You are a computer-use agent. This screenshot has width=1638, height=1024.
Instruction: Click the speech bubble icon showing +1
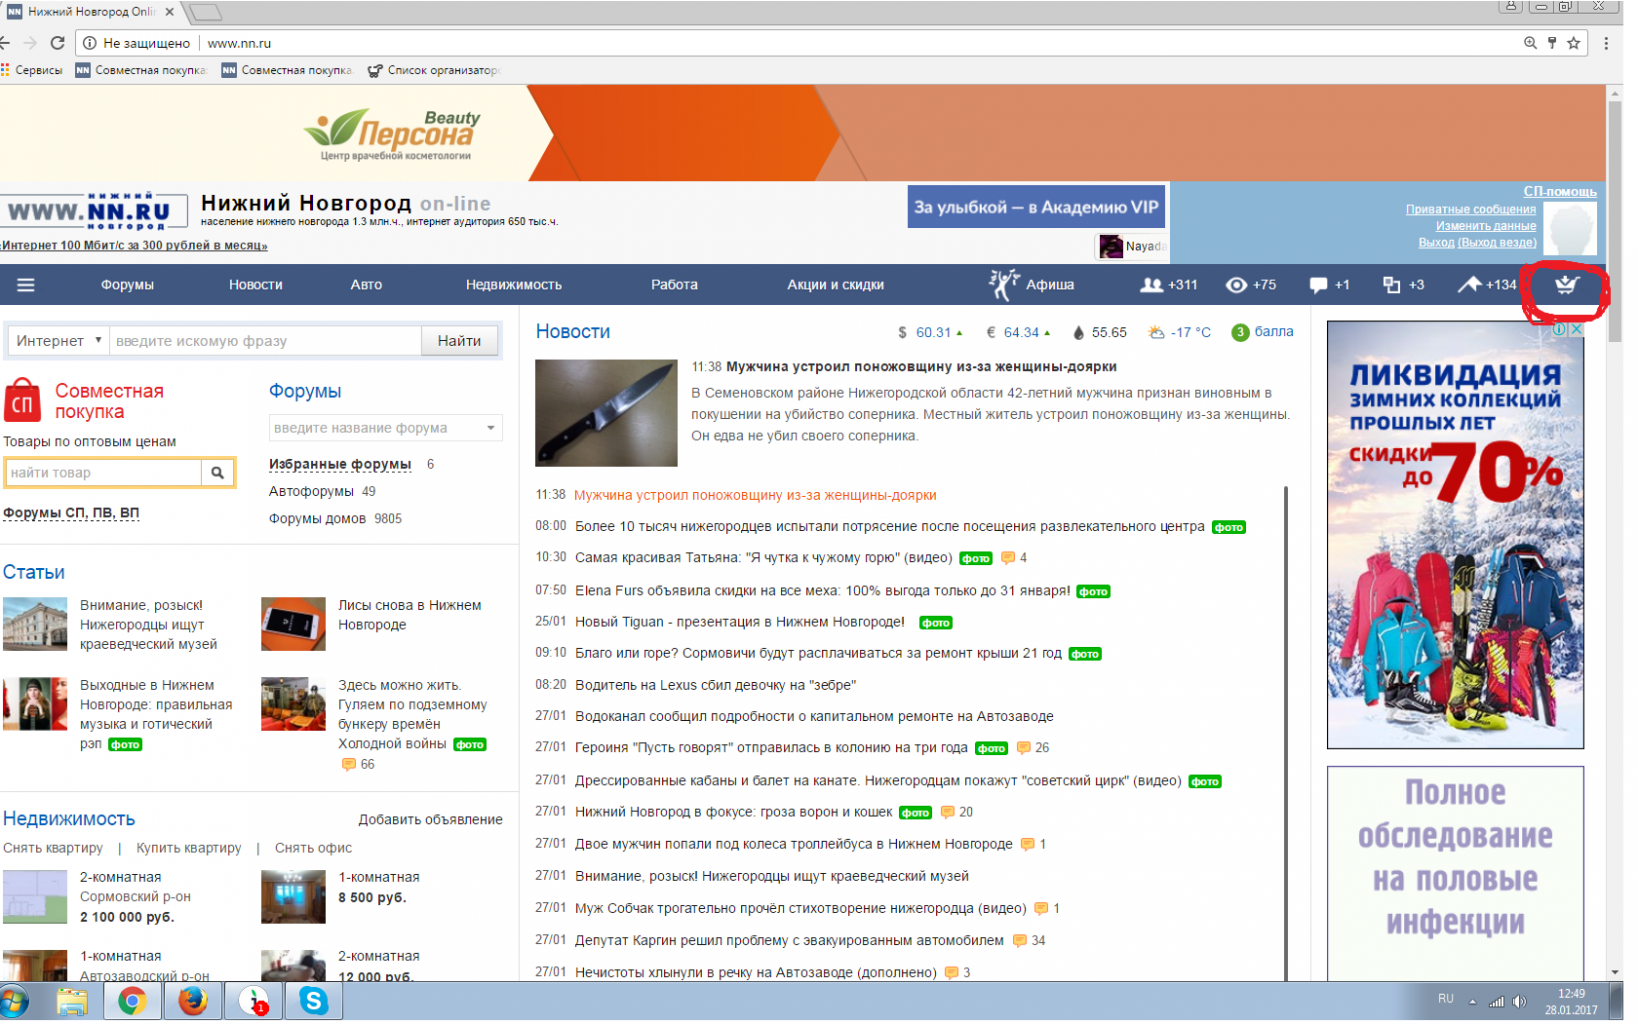[x=1318, y=285]
